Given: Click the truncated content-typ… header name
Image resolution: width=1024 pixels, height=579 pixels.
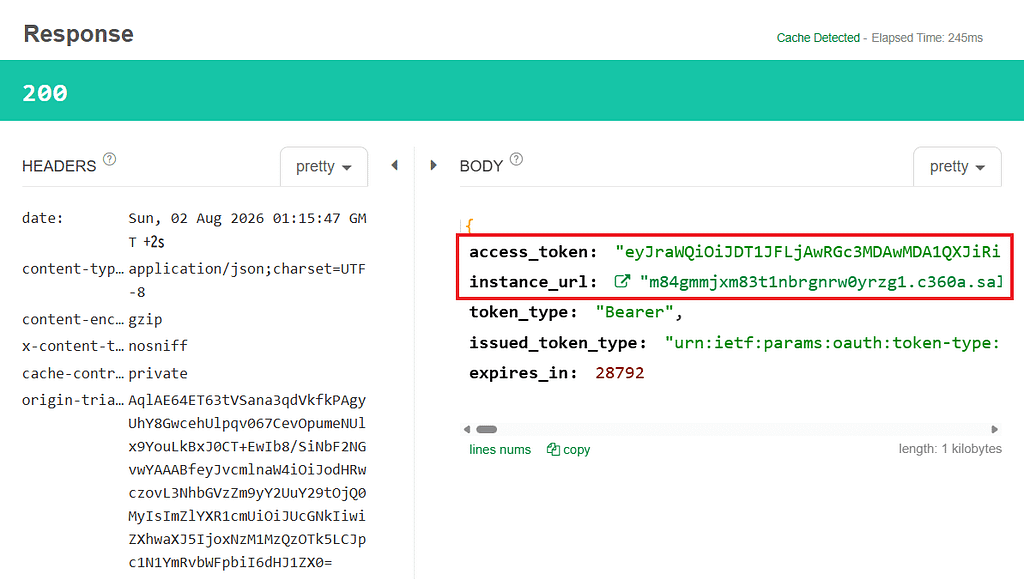Looking at the screenshot, I should tap(72, 268).
